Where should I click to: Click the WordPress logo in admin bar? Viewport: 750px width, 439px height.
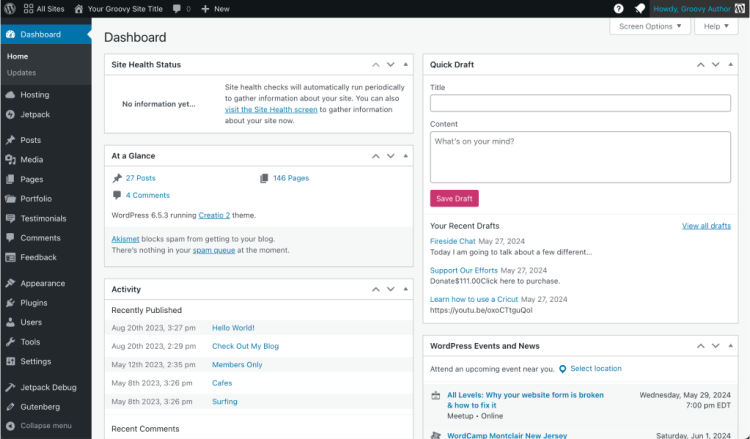(10, 8)
